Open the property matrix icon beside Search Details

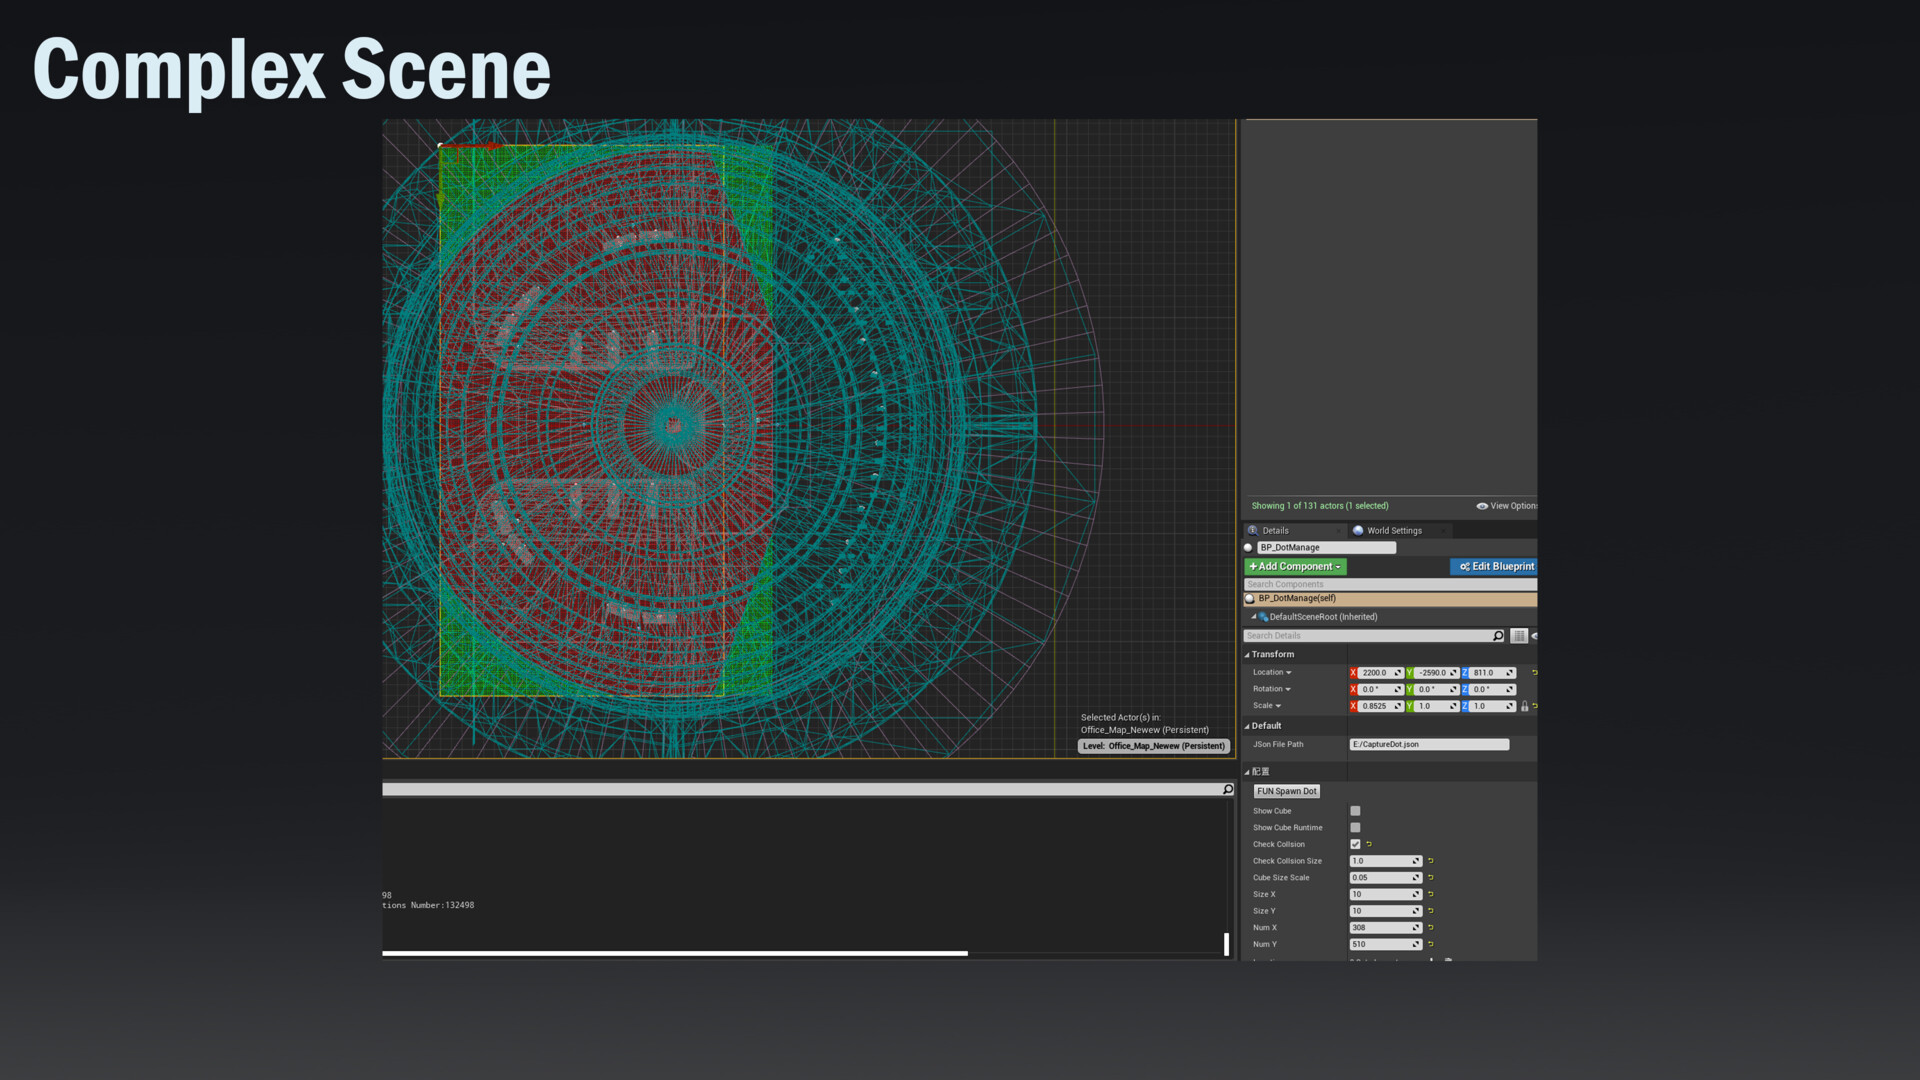click(x=1519, y=635)
